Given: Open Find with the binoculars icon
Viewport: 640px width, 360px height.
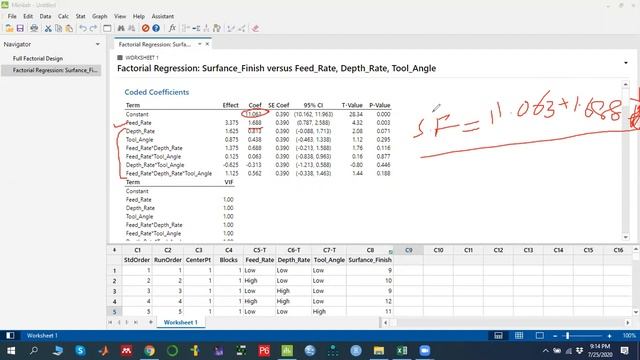Looking at the screenshot, I should [121, 28].
